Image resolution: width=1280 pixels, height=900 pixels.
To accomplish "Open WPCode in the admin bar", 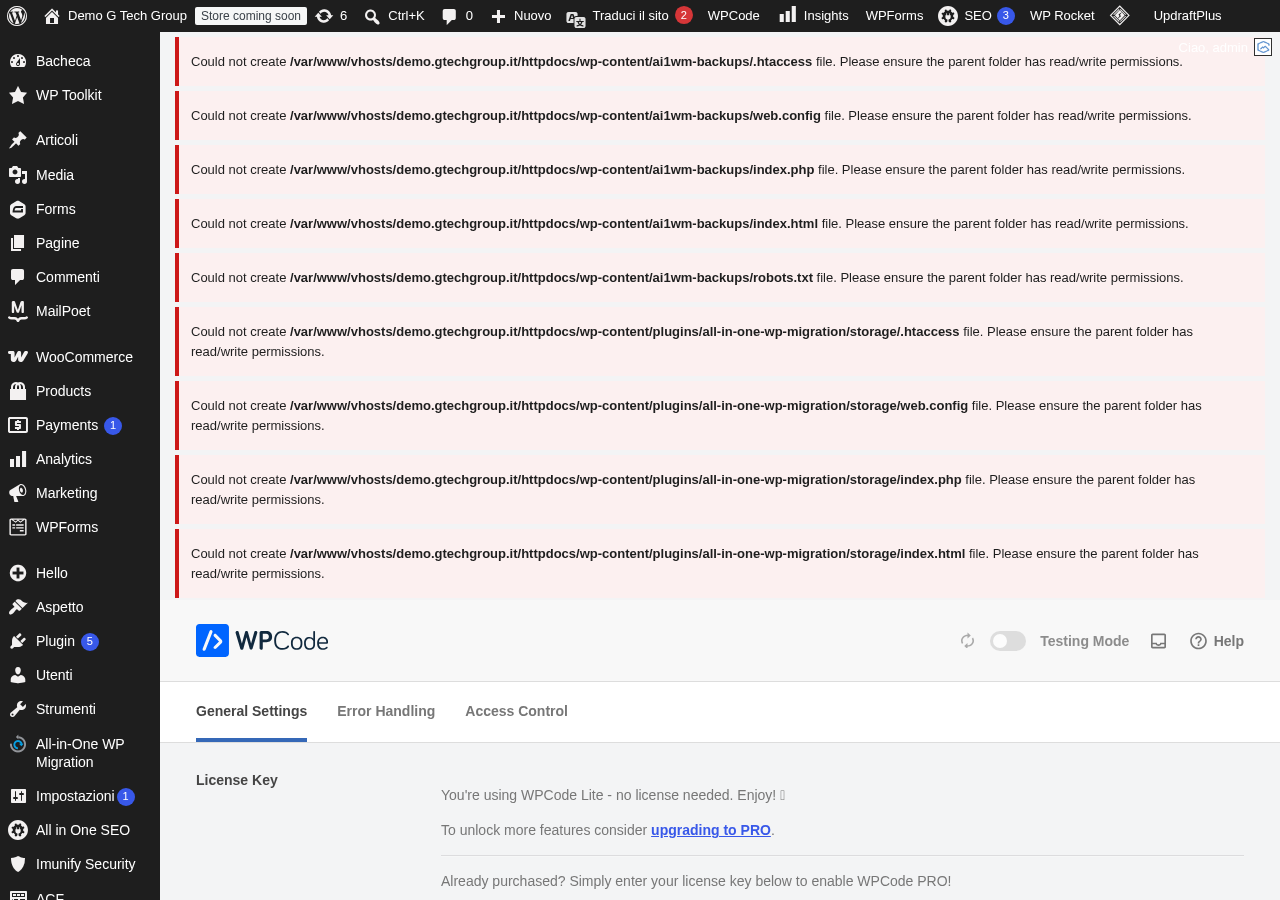I will click(733, 16).
